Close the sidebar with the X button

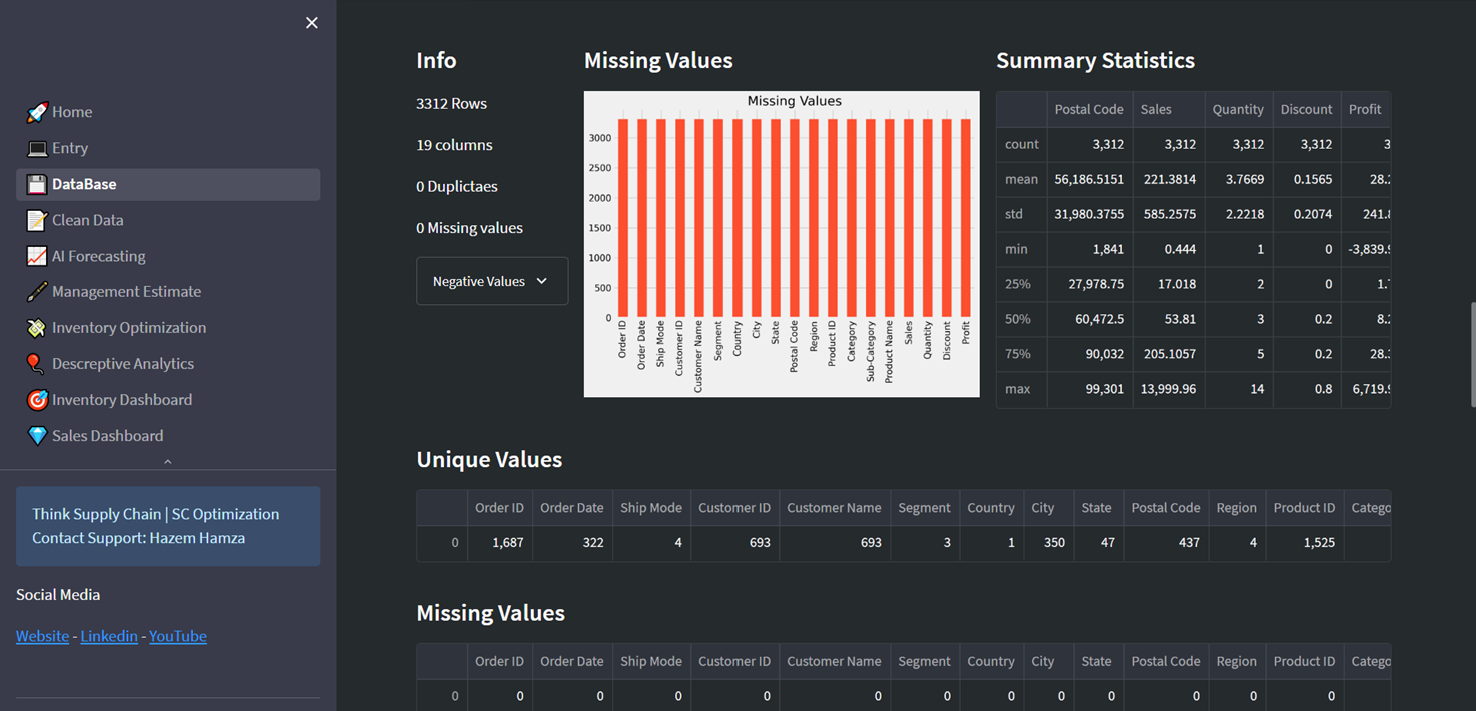click(312, 23)
